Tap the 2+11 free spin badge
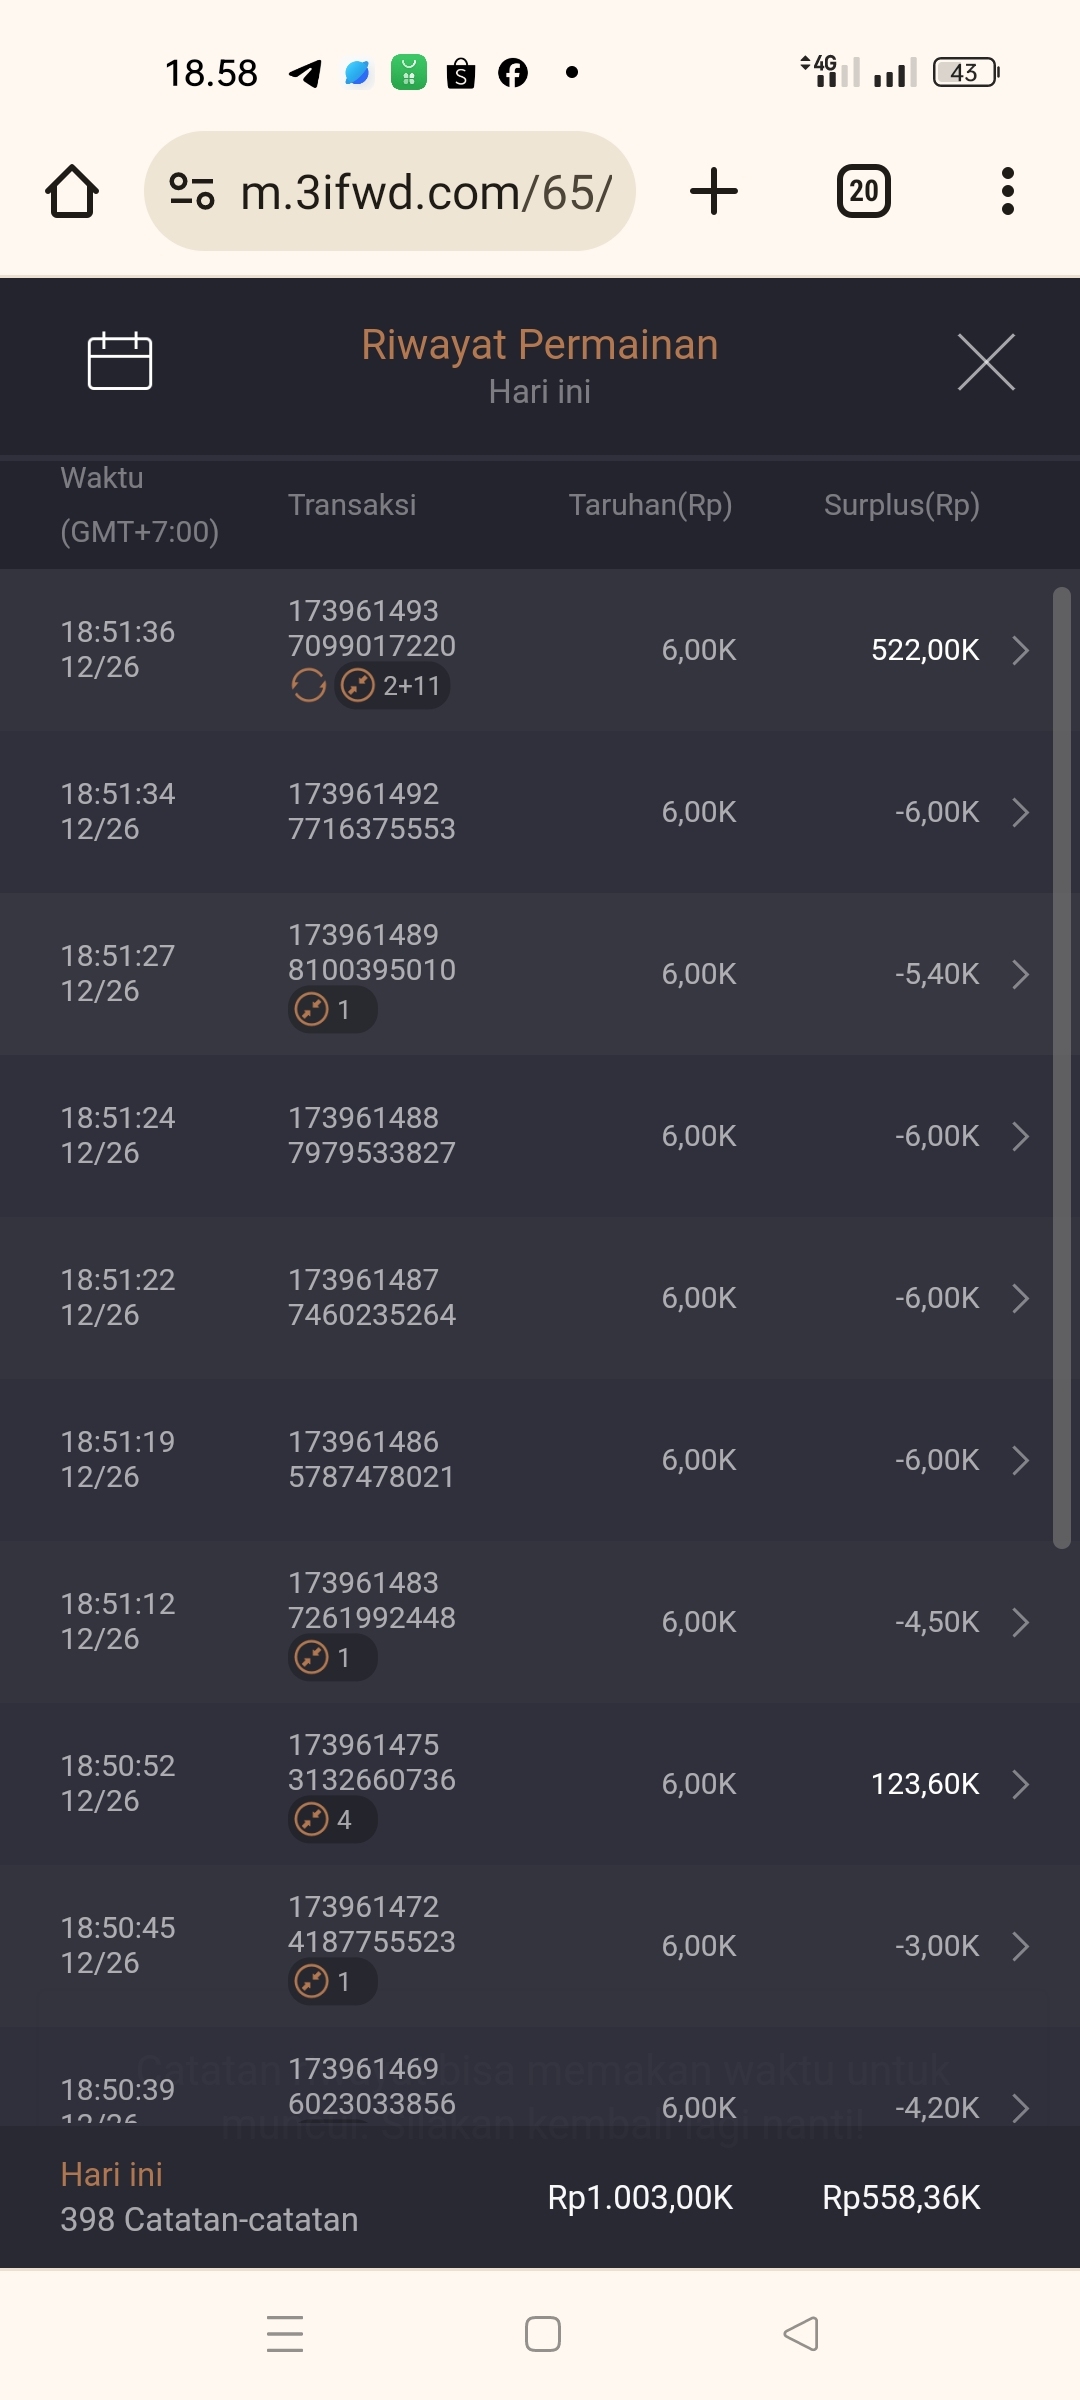This screenshot has width=1080, height=2400. (x=392, y=686)
